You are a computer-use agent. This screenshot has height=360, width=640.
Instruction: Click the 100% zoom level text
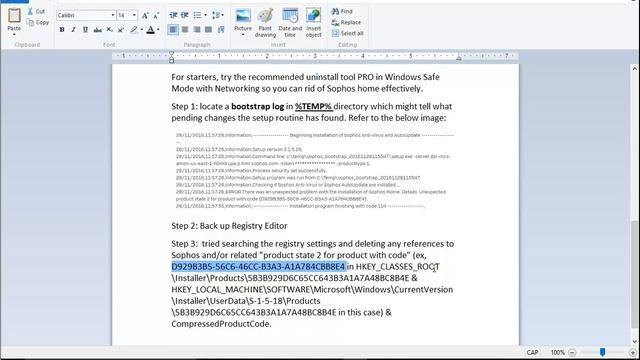557,352
